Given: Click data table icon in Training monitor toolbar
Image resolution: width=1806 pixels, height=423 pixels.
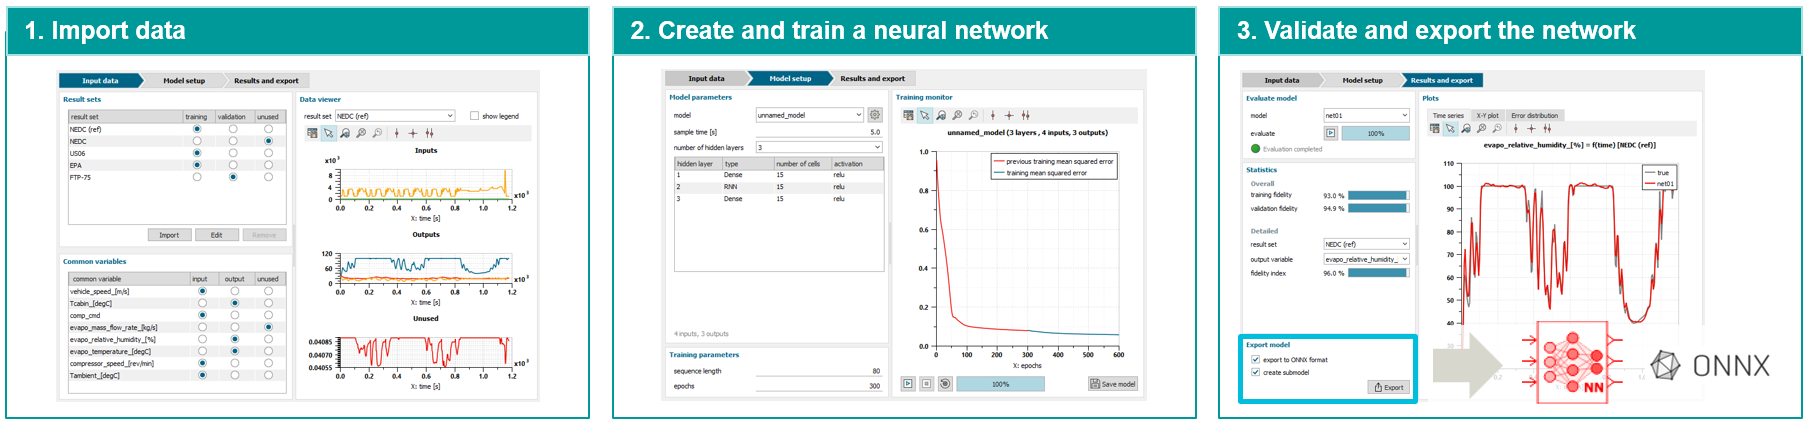Looking at the screenshot, I should [x=908, y=116].
